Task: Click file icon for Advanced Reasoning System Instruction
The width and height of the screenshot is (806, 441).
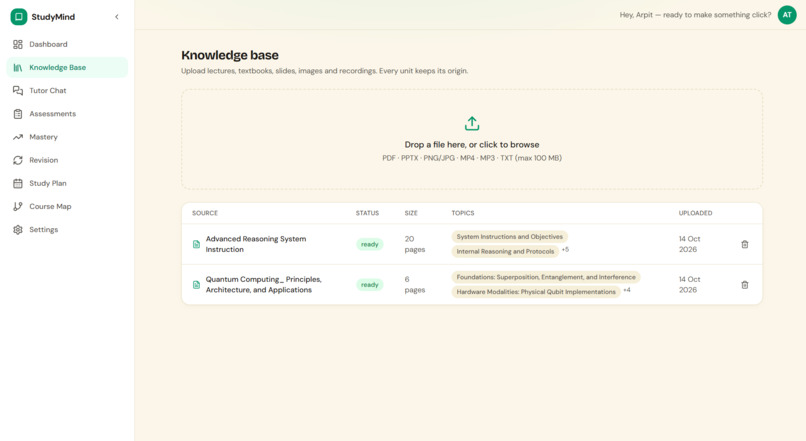Action: 196,244
